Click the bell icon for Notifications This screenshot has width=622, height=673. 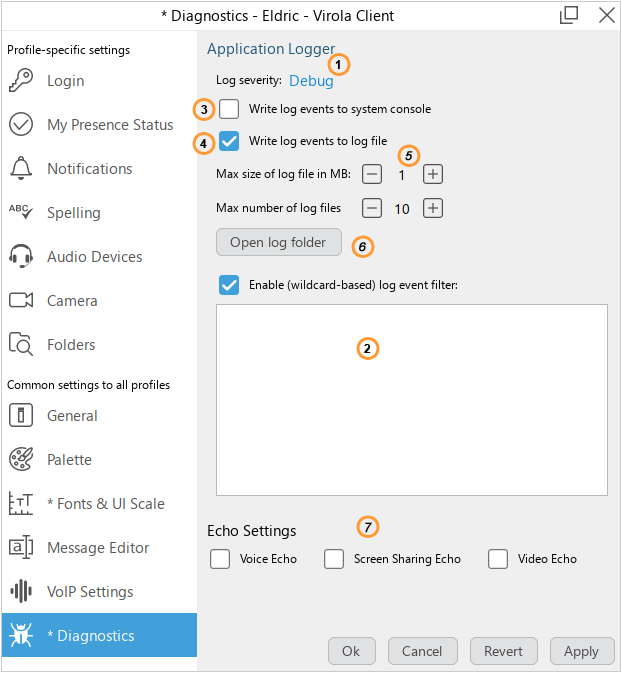[x=21, y=169]
